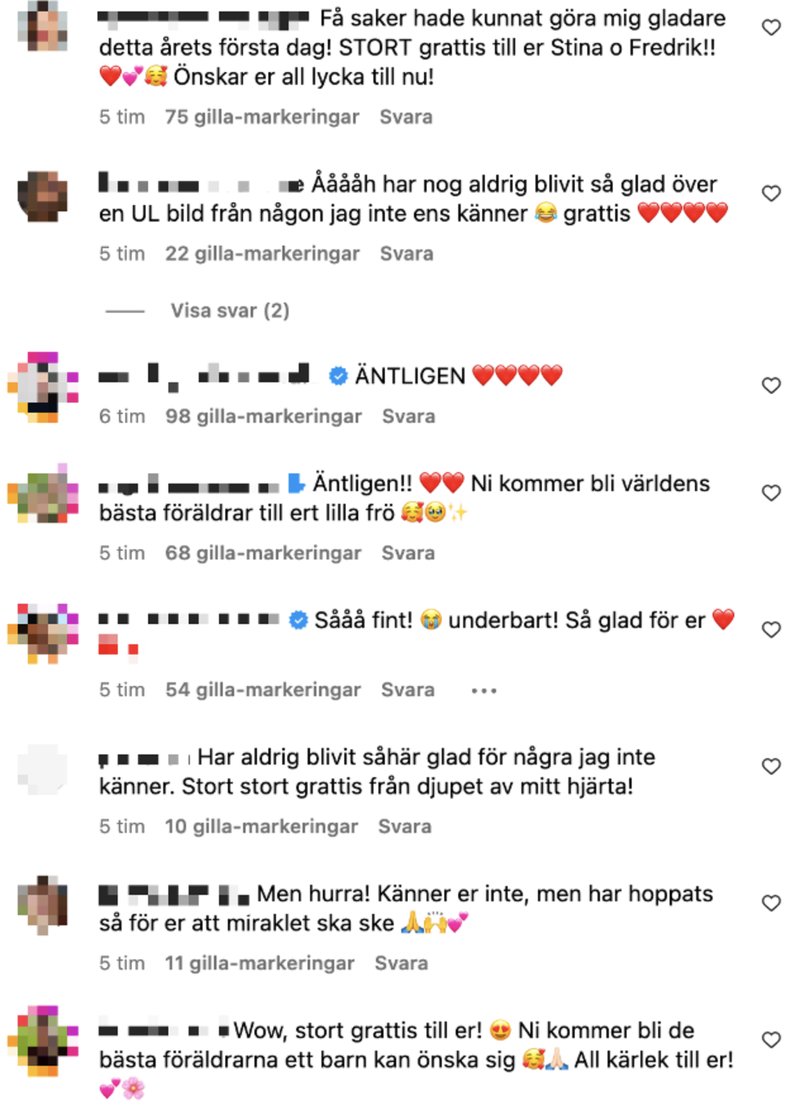Like the "Har aldrig blivit såhär glad" comment
Viewport: 800px width, 1112px height.
(771, 767)
